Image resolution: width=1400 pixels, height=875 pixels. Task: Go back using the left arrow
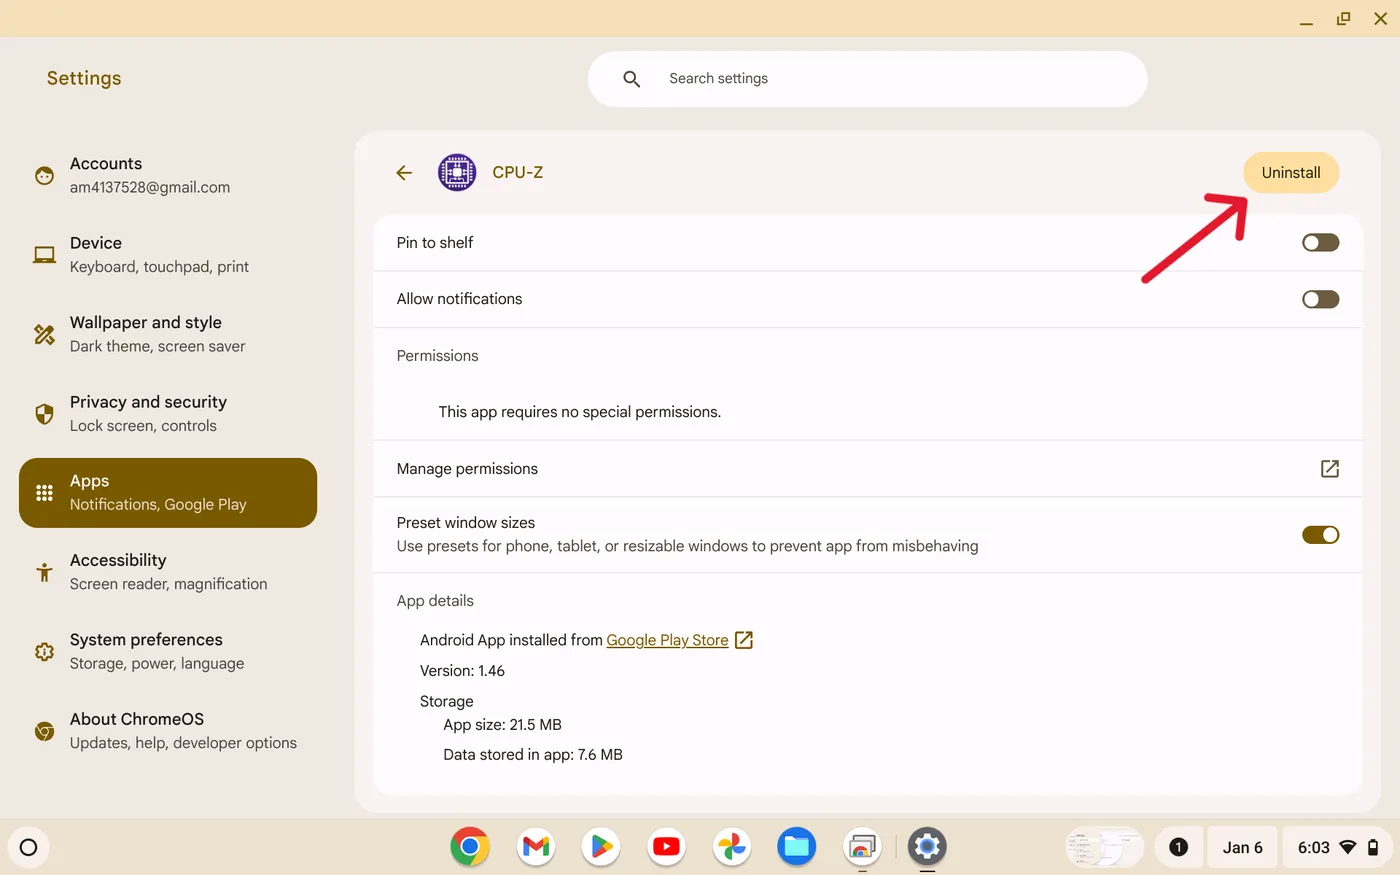404,173
